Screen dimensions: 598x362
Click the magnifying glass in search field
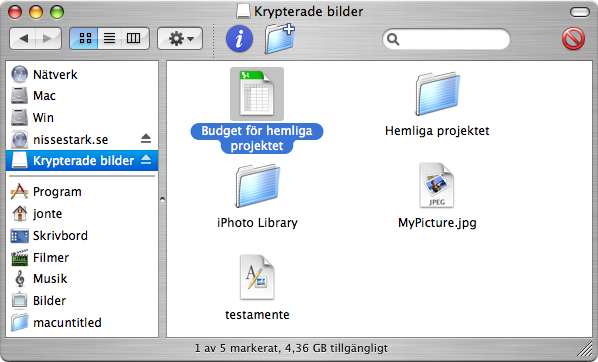[x=393, y=39]
